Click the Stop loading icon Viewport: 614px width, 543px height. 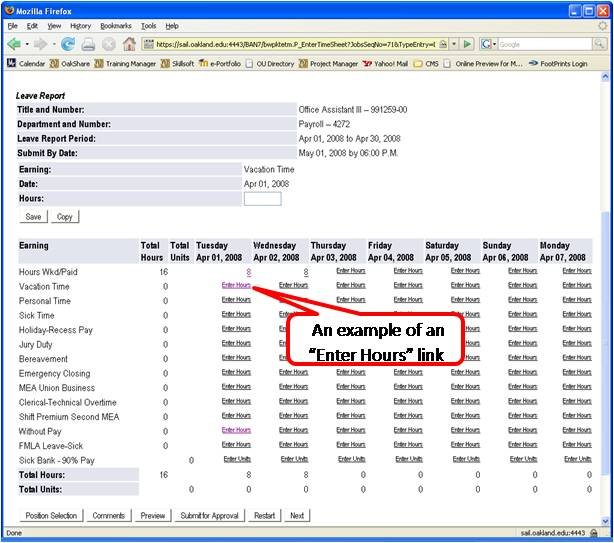pyautogui.click(x=109, y=44)
